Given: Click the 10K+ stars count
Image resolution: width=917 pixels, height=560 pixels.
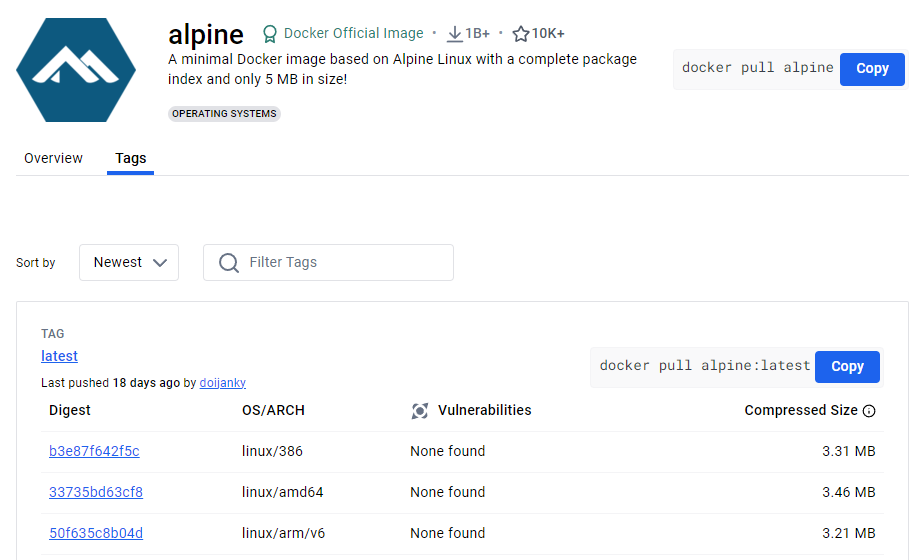Looking at the screenshot, I should pyautogui.click(x=547, y=34).
